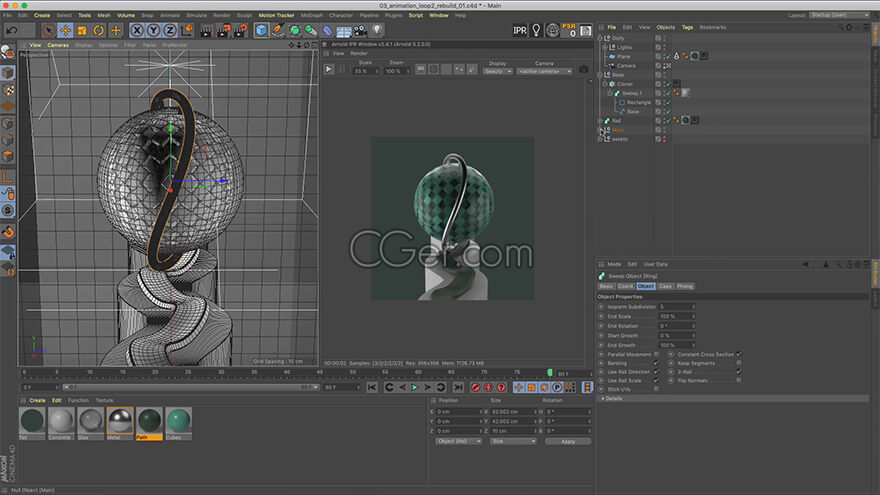Image resolution: width=880 pixels, height=495 pixels.
Task: Toggle the Flip Normals checkbox
Action: pos(739,380)
